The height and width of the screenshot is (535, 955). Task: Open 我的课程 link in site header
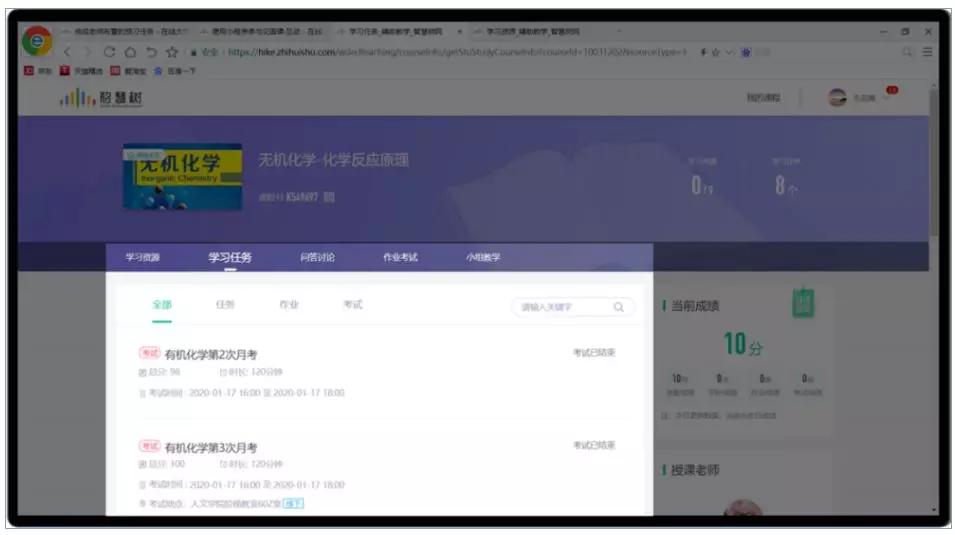tap(763, 97)
